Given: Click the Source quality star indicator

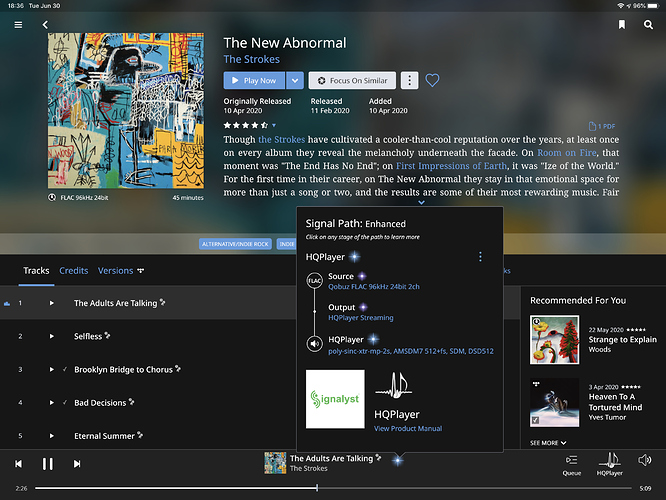Looking at the screenshot, I should (362, 276).
